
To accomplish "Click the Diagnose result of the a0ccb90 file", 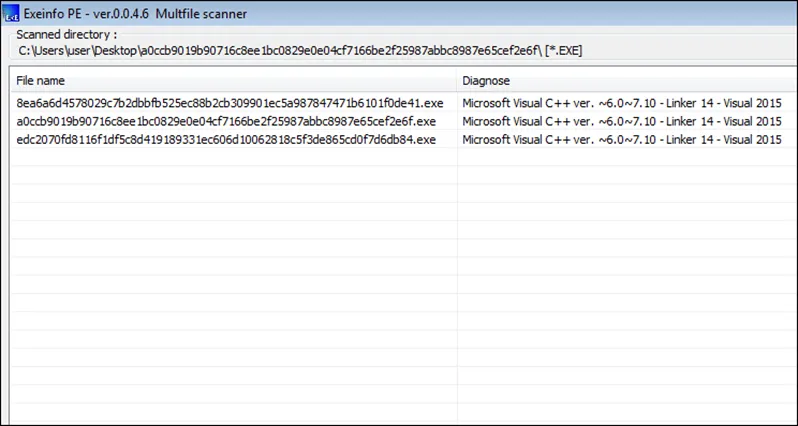I will click(621, 122).
